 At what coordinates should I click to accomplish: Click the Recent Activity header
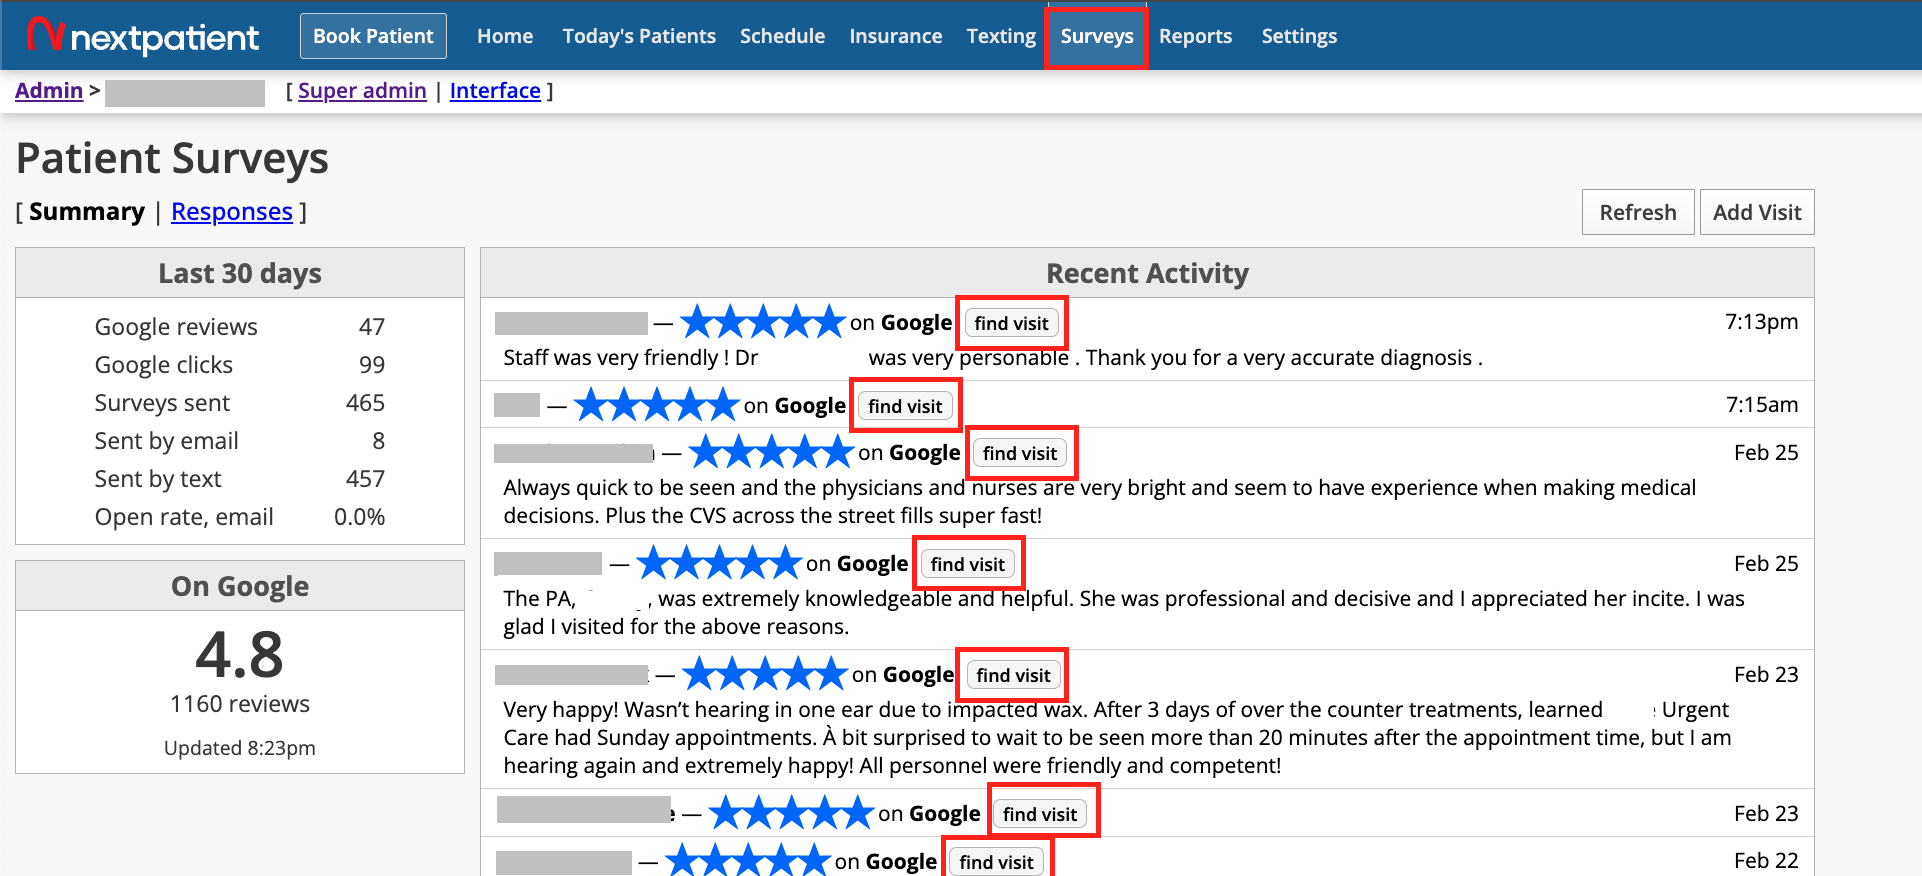coord(1147,273)
